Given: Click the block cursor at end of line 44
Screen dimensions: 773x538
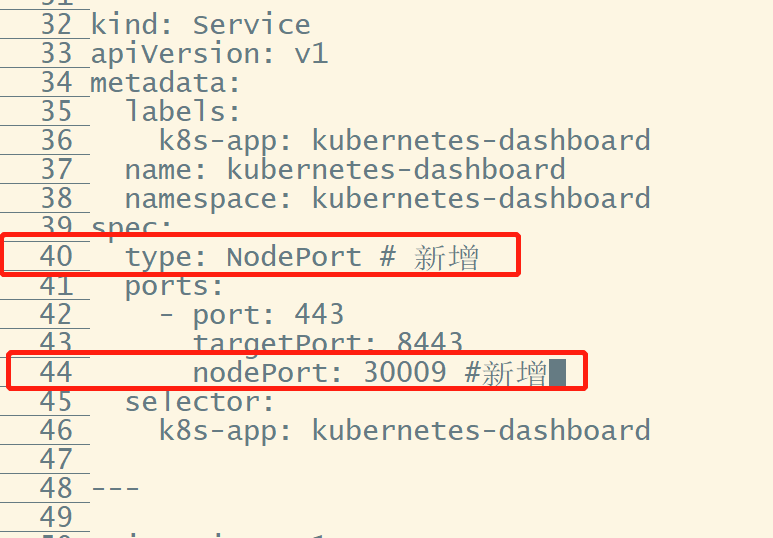Looking at the screenshot, I should (558, 373).
